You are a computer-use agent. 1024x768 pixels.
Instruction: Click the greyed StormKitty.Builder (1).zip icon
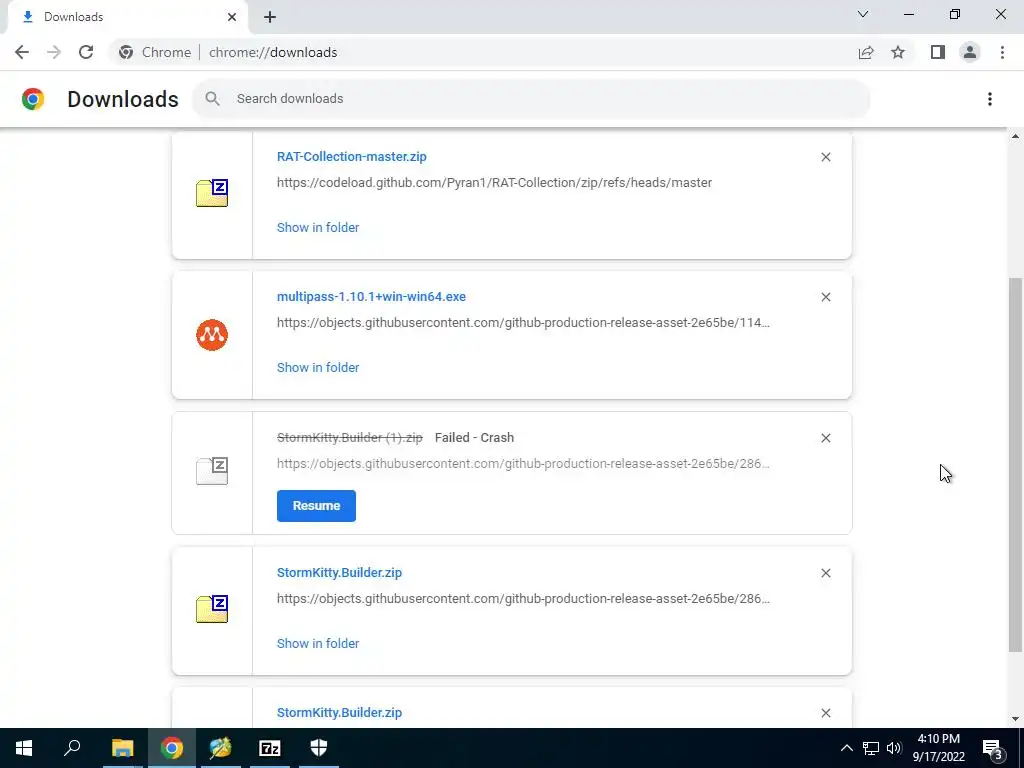click(212, 471)
